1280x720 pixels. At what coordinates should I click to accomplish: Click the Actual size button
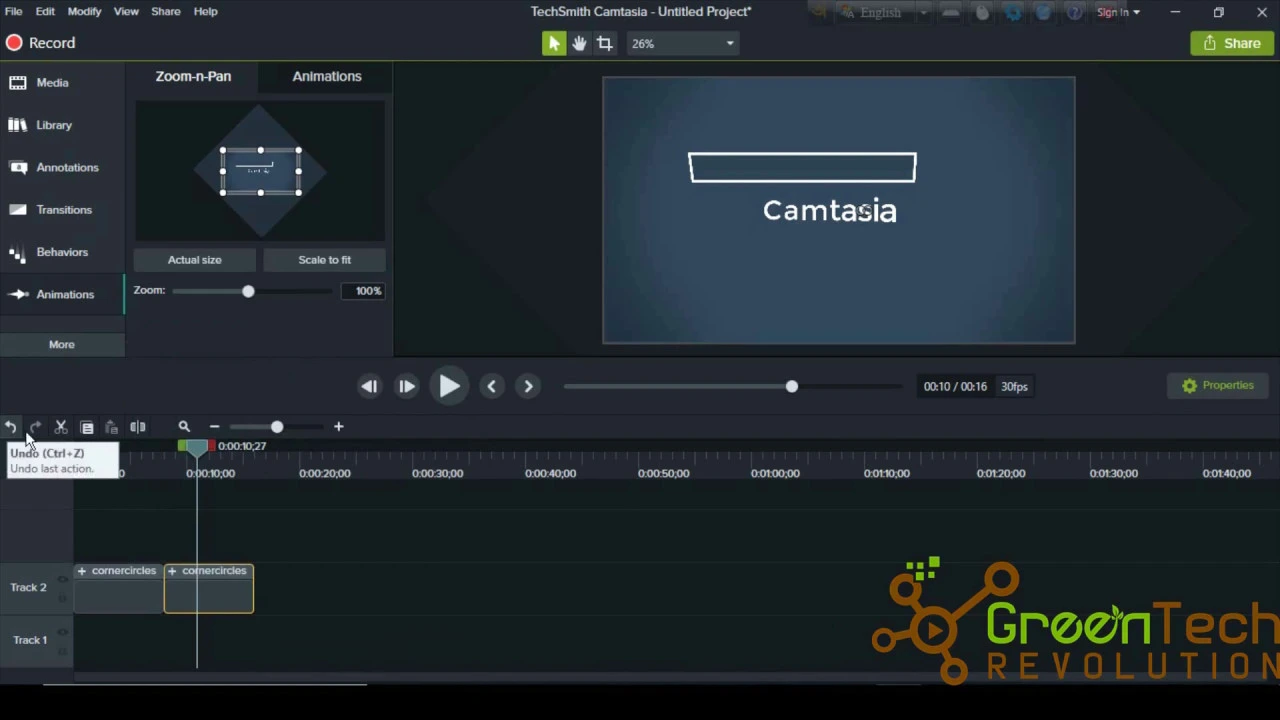pyautogui.click(x=195, y=260)
